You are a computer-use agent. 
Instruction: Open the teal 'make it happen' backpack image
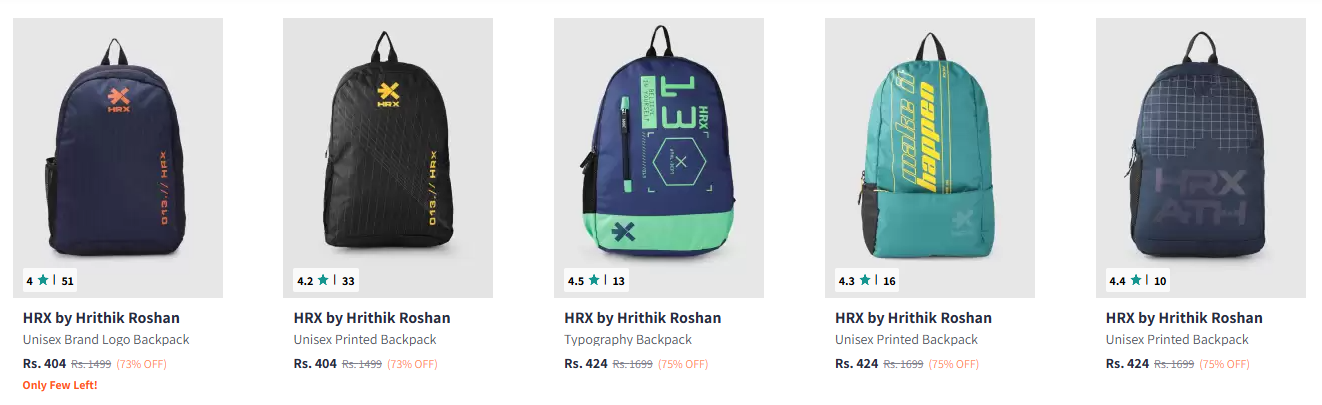tap(930, 158)
